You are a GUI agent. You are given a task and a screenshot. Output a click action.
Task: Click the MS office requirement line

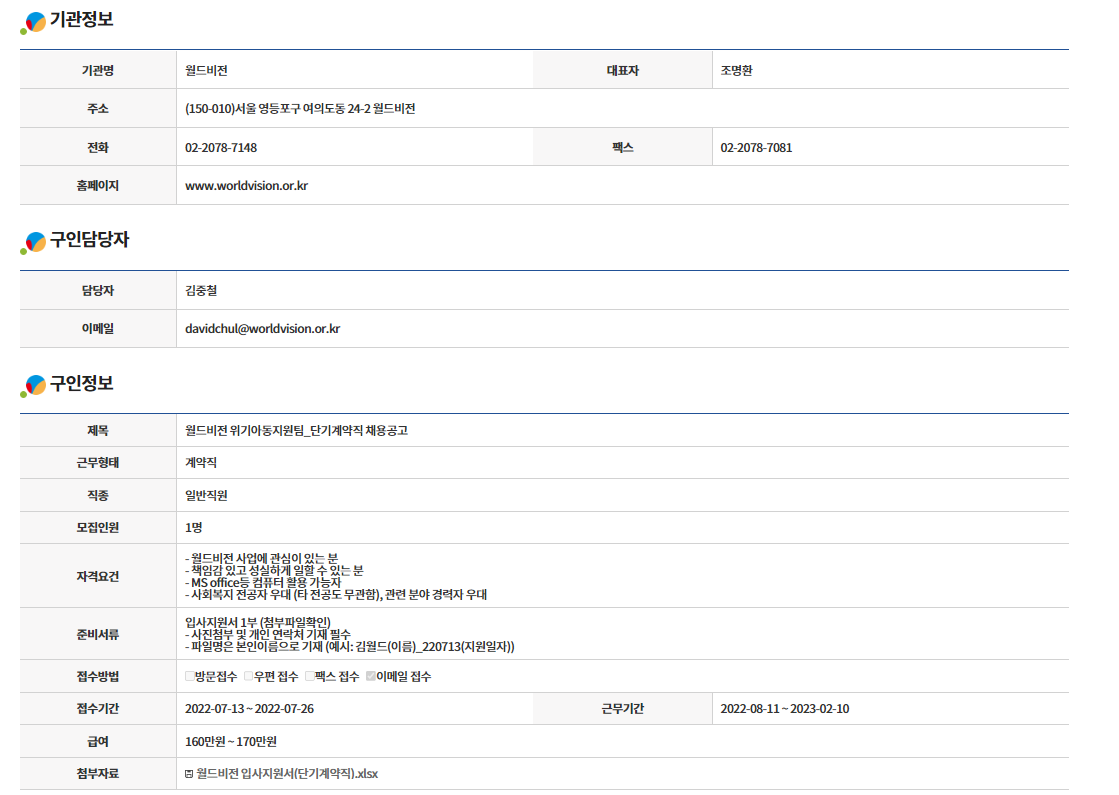[x=263, y=582]
